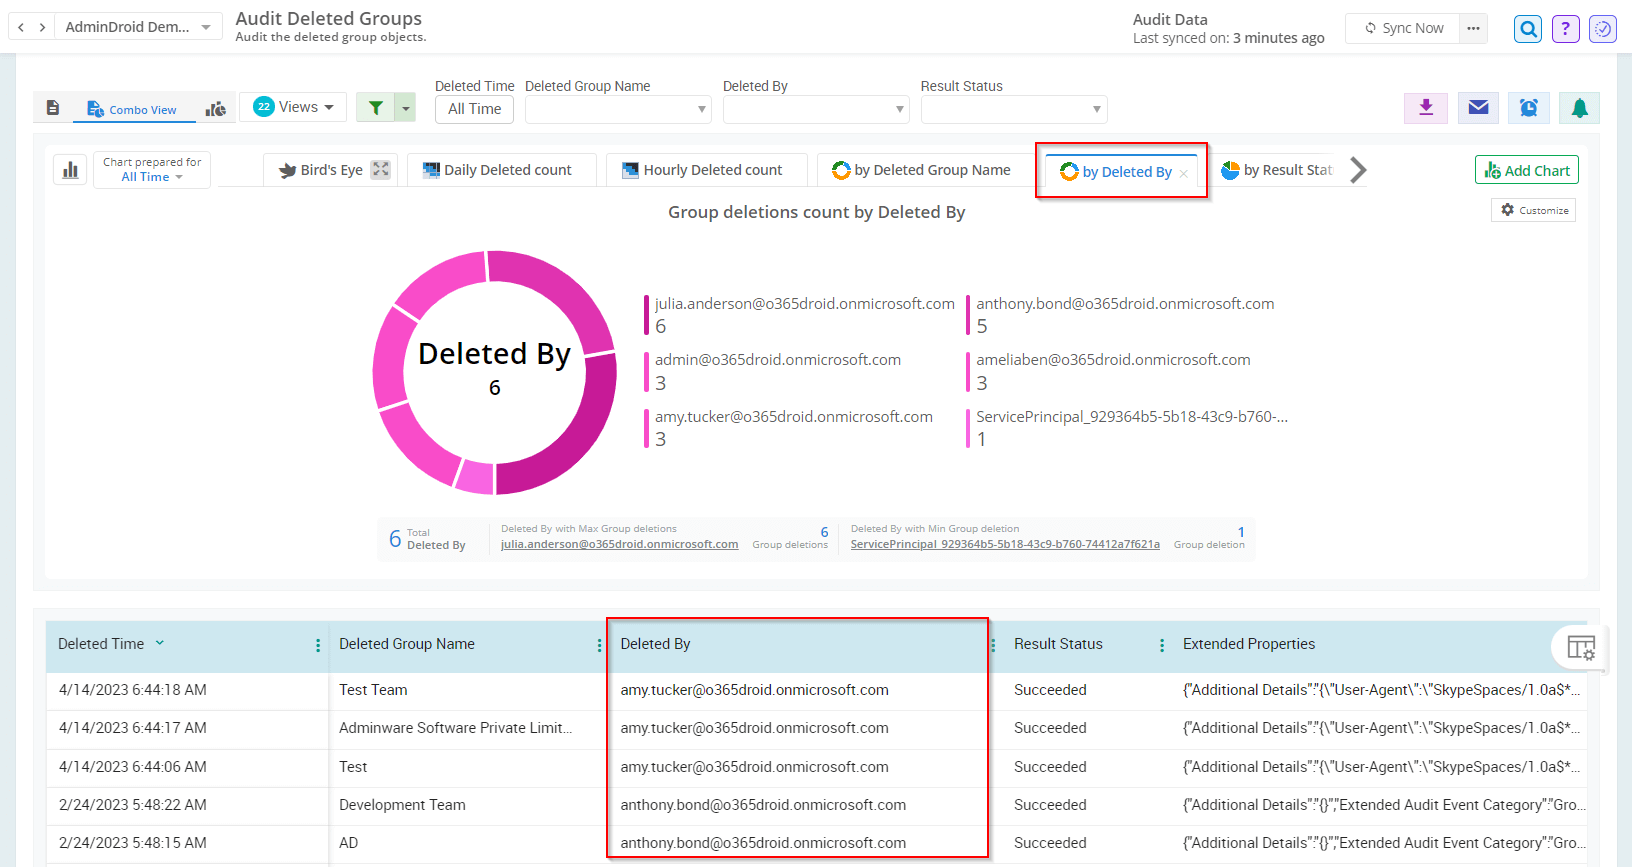Open the ServicePrincipal min deletion link
This screenshot has width=1632, height=867.
pyautogui.click(x=1005, y=544)
